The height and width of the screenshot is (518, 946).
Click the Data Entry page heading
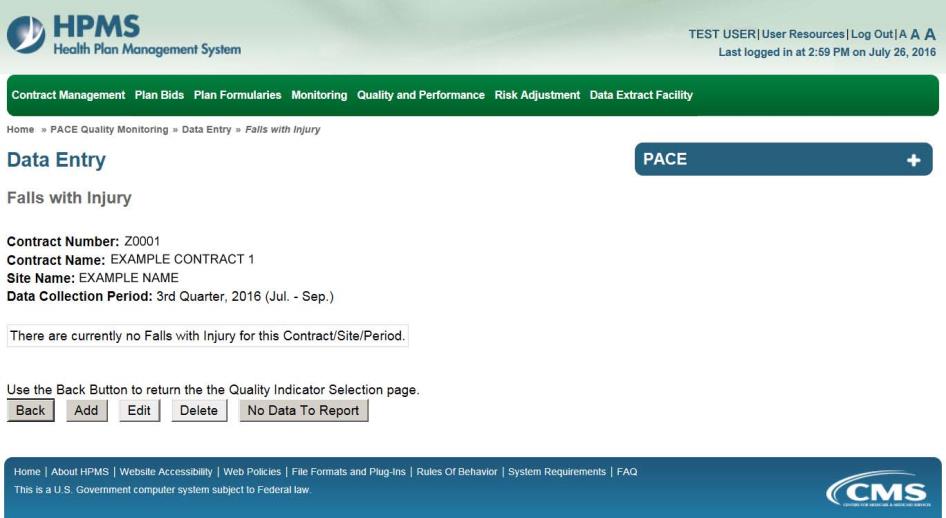56,160
